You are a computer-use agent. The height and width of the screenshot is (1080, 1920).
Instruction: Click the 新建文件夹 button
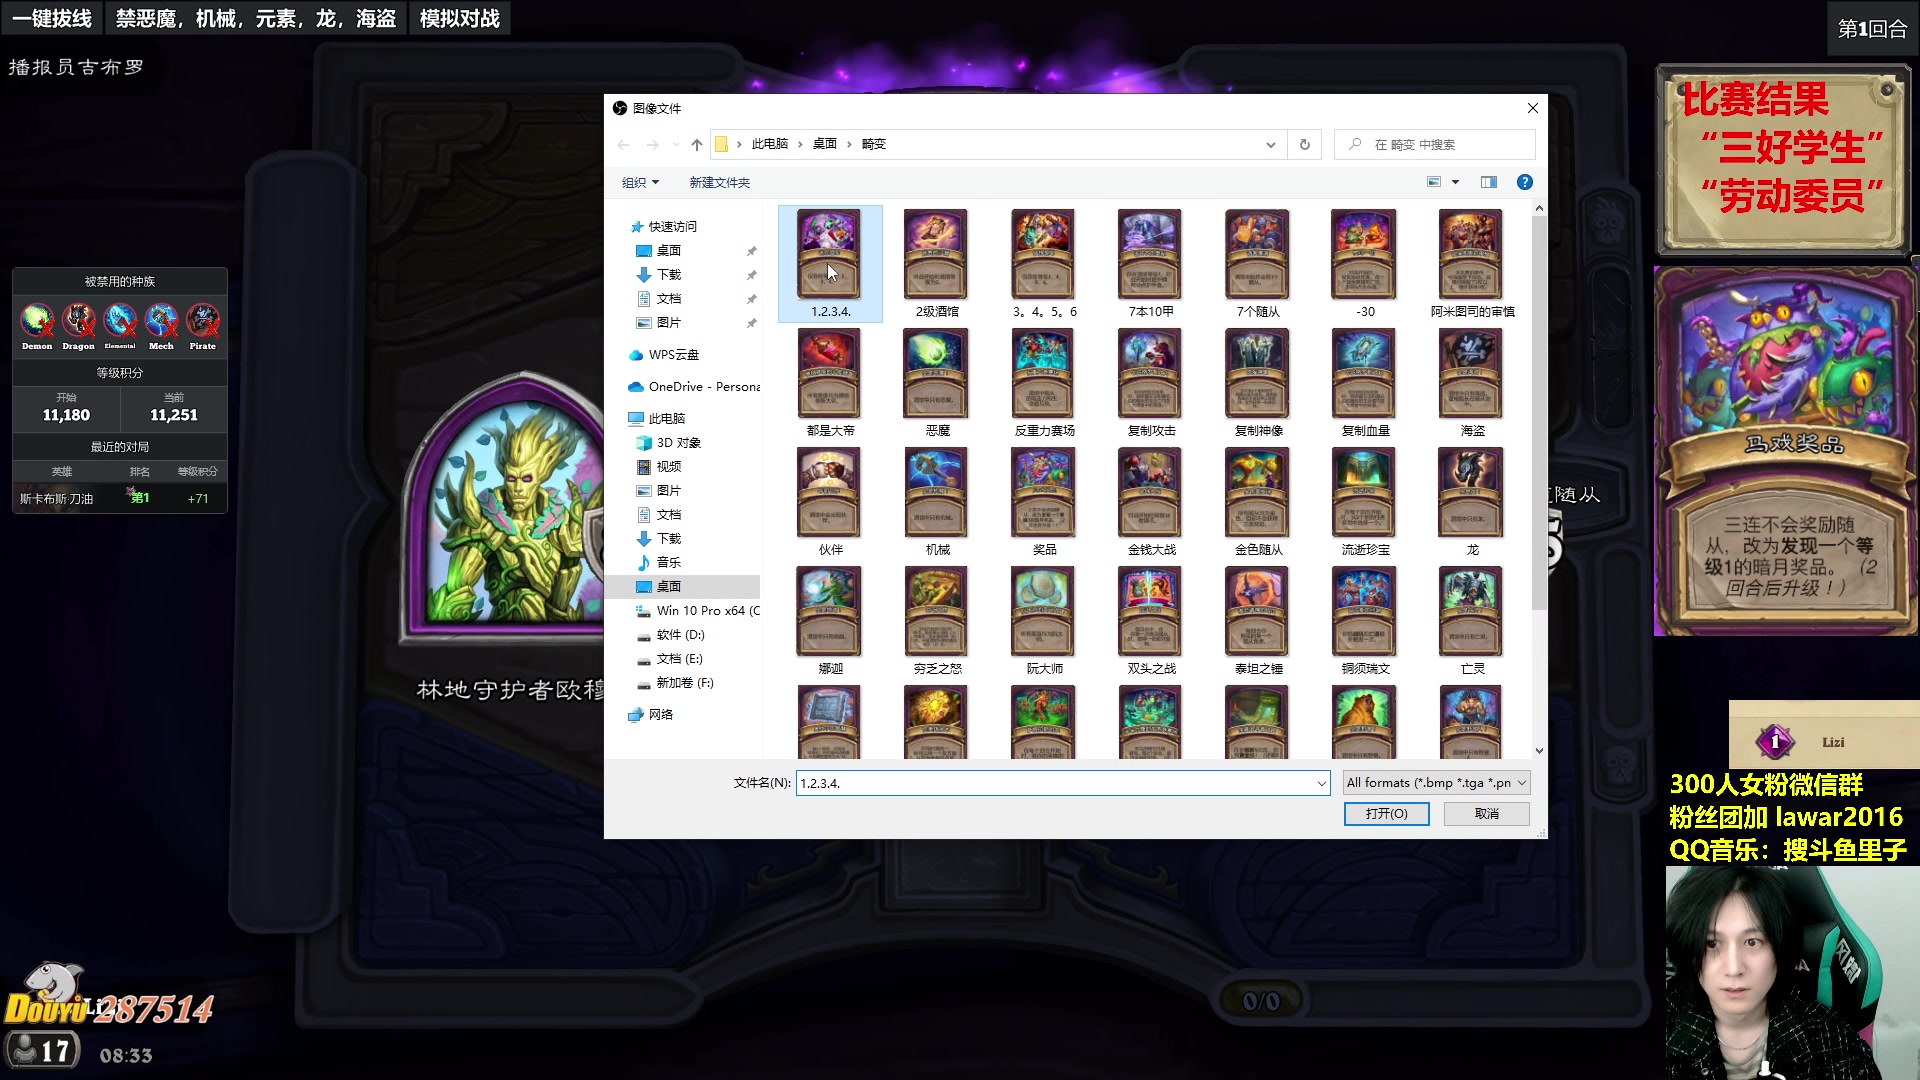tap(719, 182)
